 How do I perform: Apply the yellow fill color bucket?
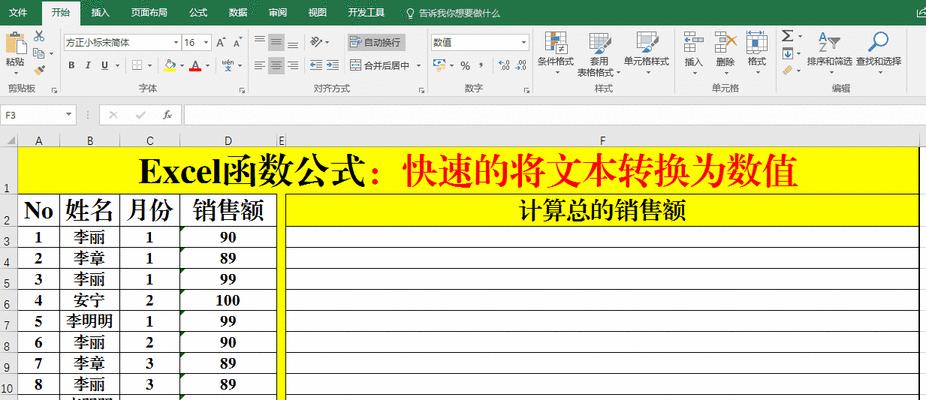tap(170, 65)
